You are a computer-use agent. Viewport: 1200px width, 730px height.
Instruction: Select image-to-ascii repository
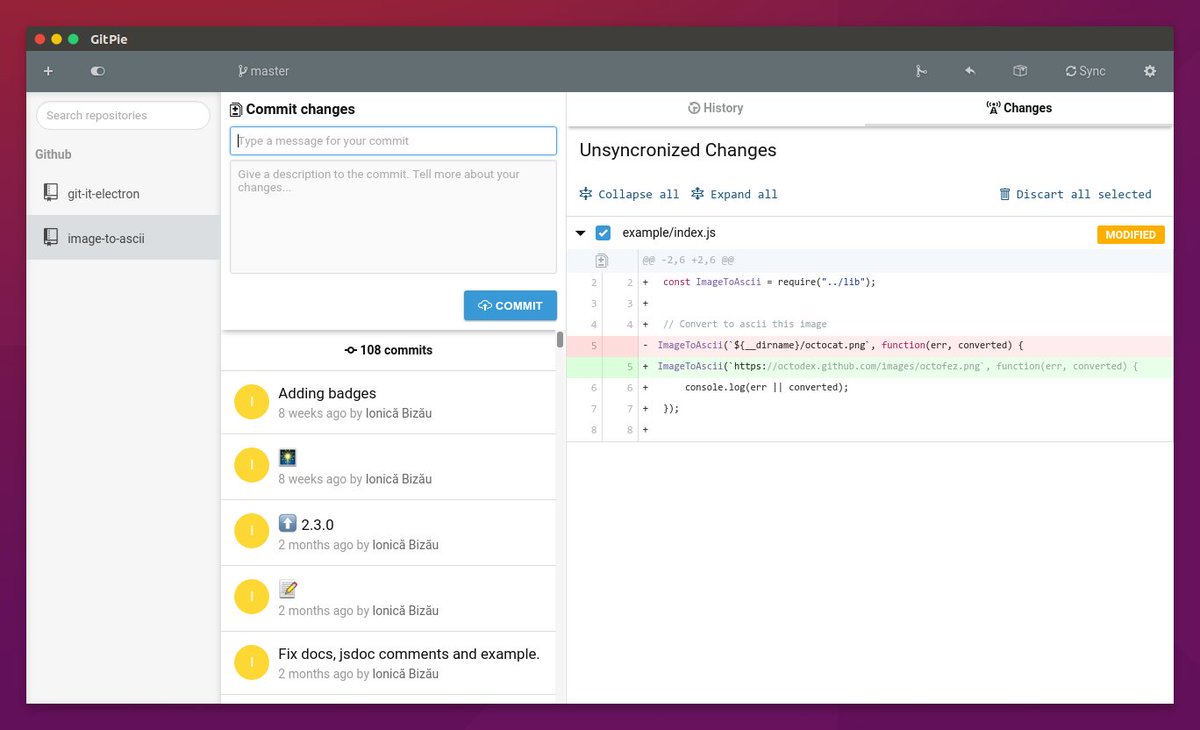point(123,238)
